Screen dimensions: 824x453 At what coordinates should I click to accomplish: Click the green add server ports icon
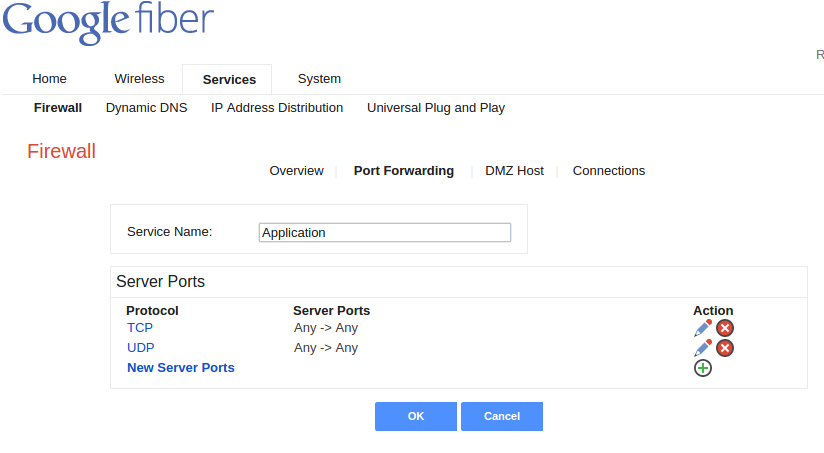click(x=703, y=368)
